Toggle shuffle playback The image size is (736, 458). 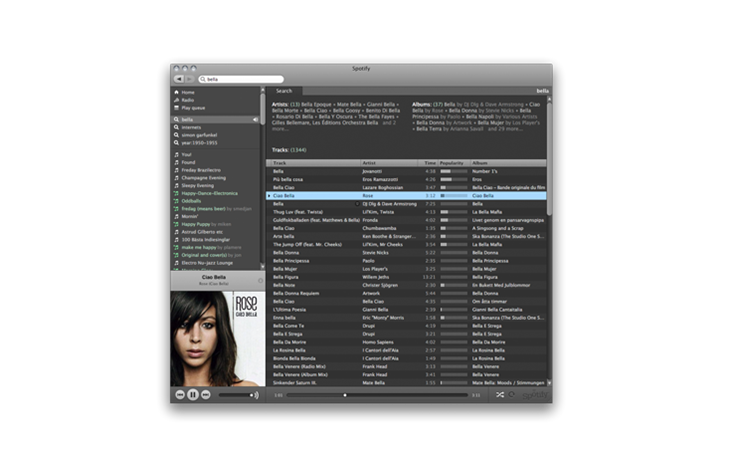[x=500, y=395]
